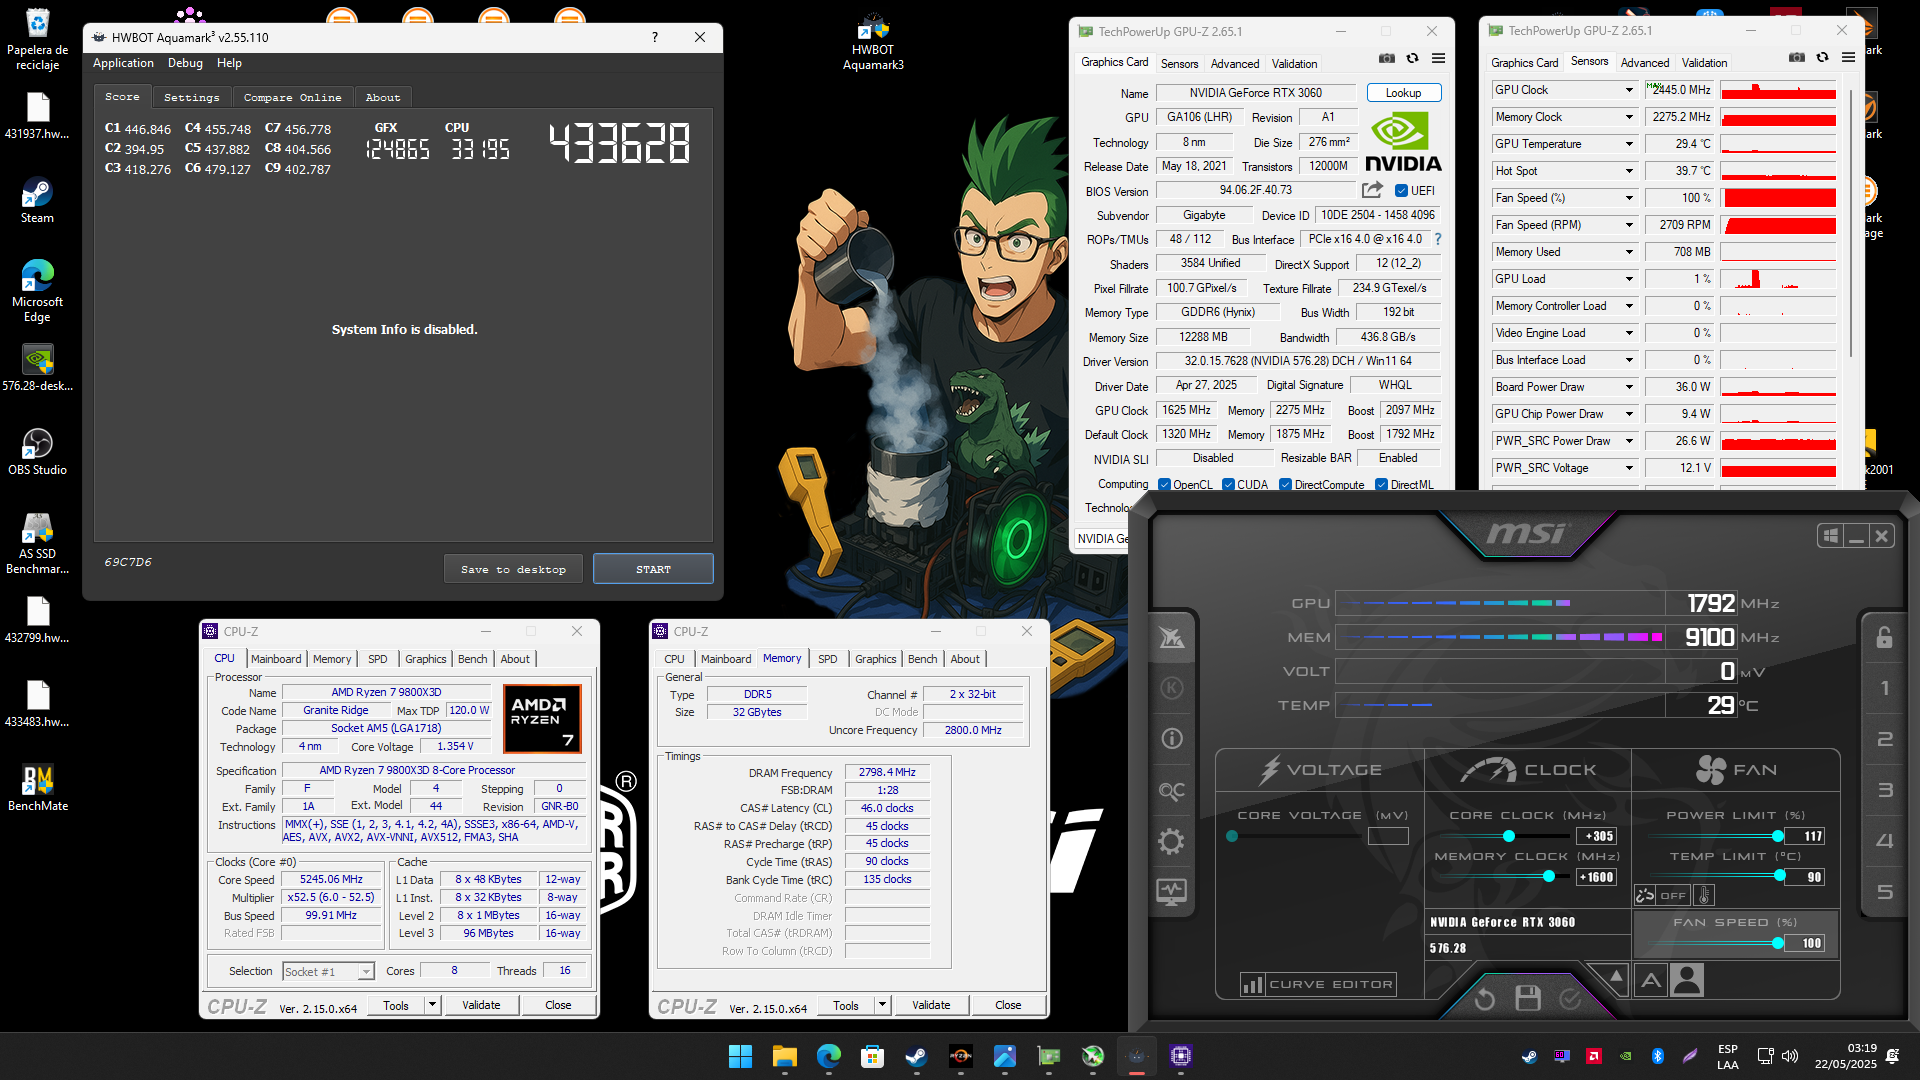Click the Memory Clock slider handle in Afterburner
The image size is (1920, 1080).
pos(1549,876)
